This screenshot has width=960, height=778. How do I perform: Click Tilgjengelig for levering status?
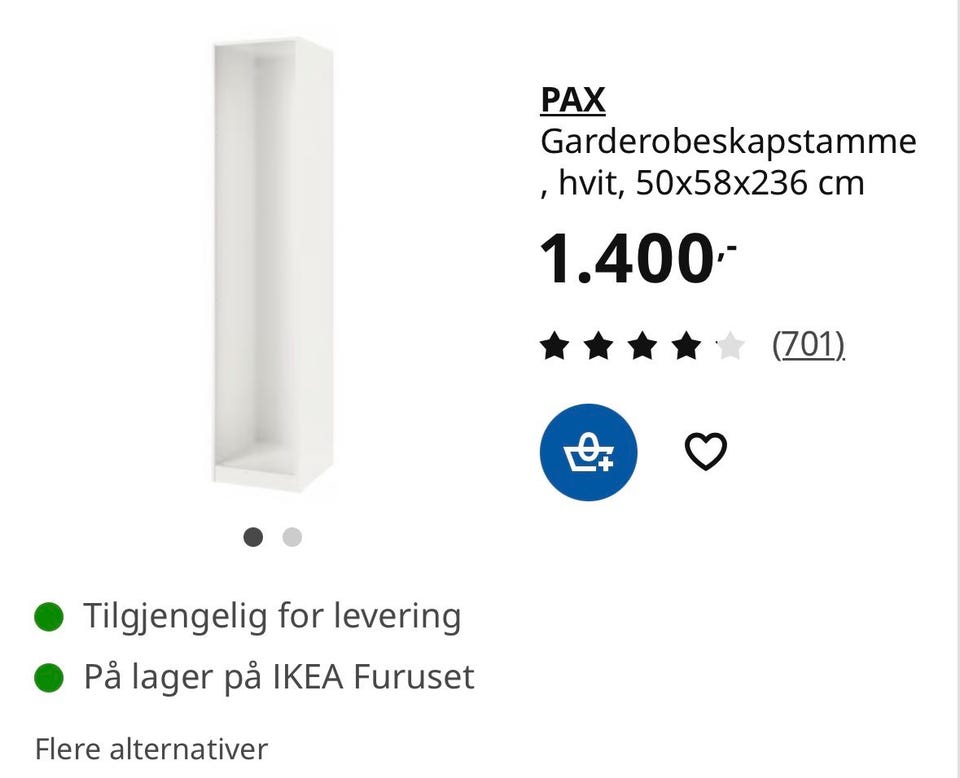[x=272, y=616]
